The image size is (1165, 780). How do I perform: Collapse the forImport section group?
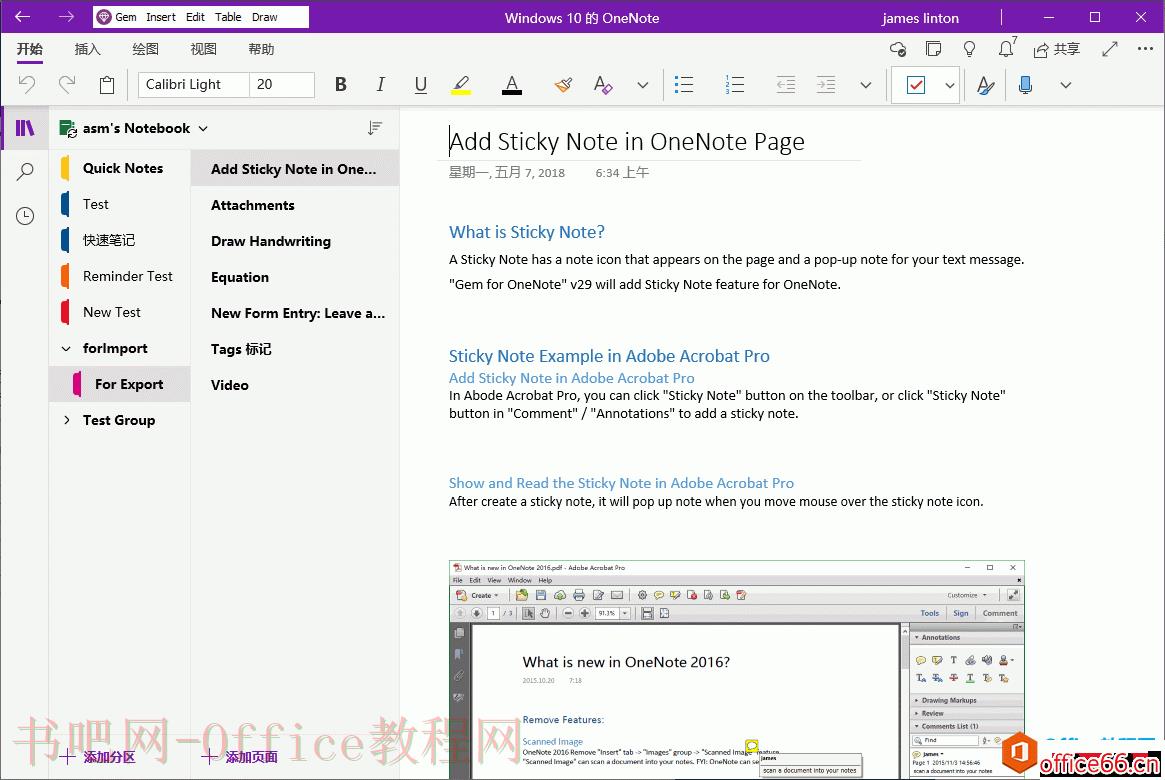coord(66,348)
